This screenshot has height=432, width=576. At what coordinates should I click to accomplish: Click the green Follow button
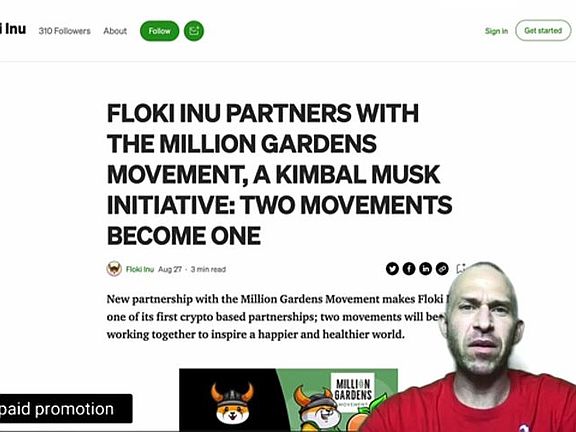pos(159,31)
